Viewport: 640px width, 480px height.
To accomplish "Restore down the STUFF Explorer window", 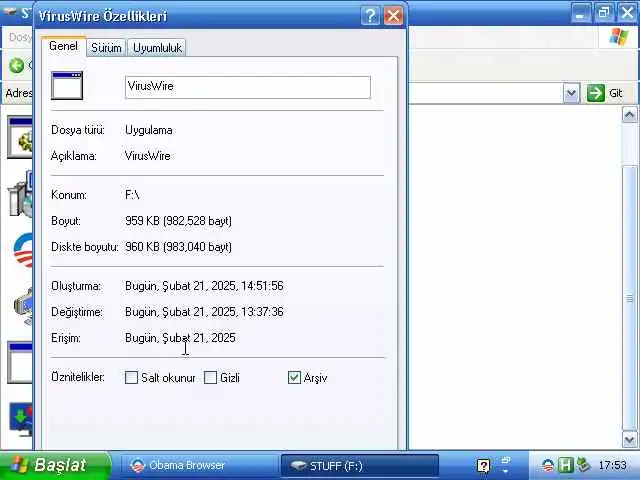I will click(x=604, y=13).
